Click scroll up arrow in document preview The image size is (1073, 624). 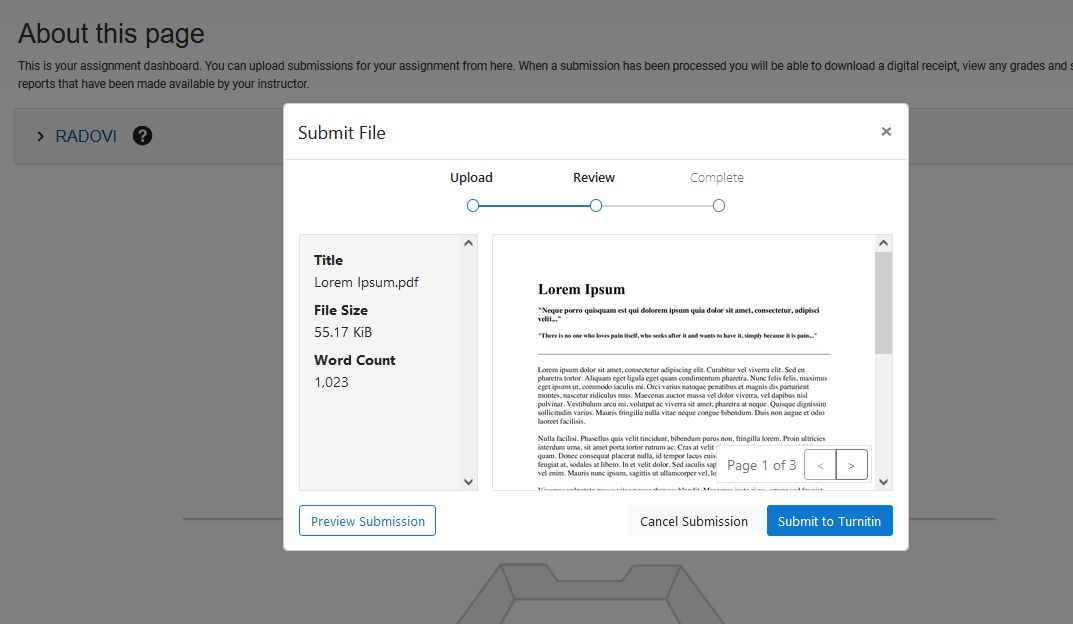click(x=883, y=243)
